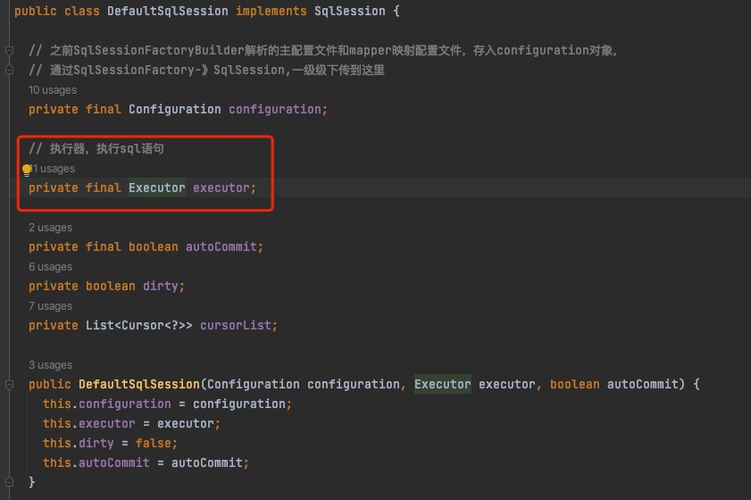Screen dimensions: 751x500
Task: Click the fold end marker of the comment block
Action: point(9,70)
